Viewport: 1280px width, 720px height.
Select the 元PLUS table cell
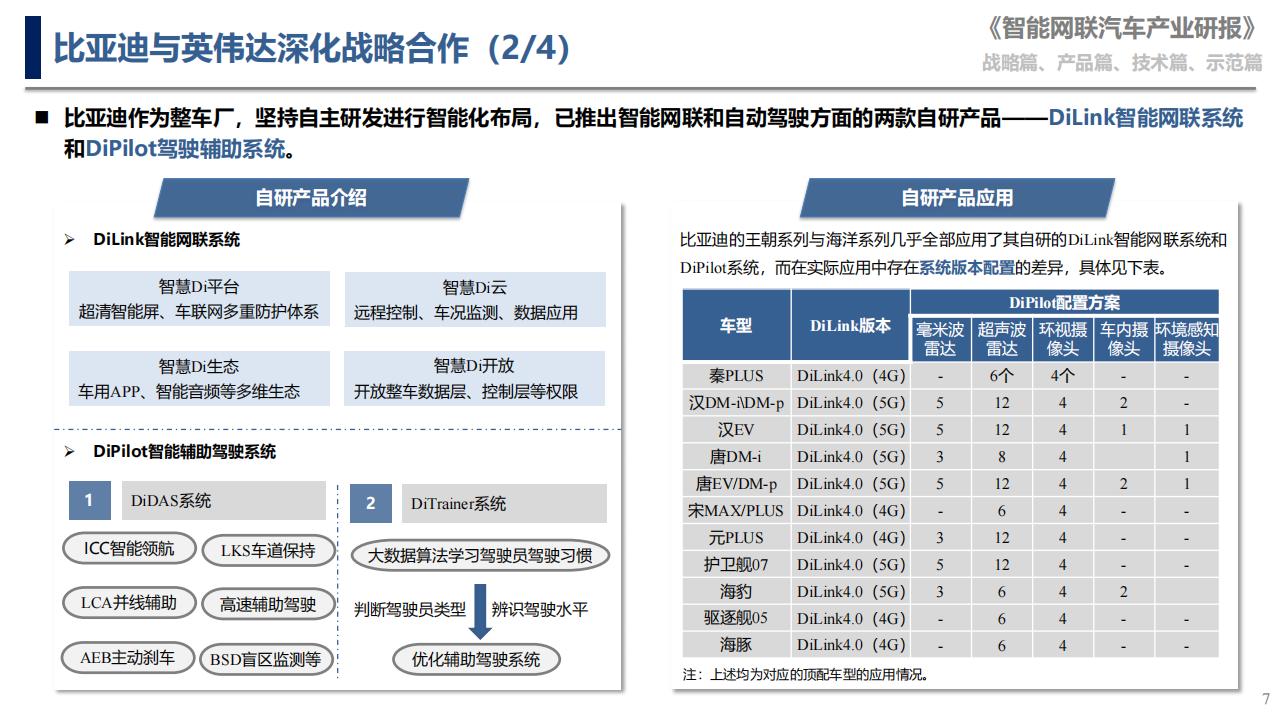tap(736, 538)
